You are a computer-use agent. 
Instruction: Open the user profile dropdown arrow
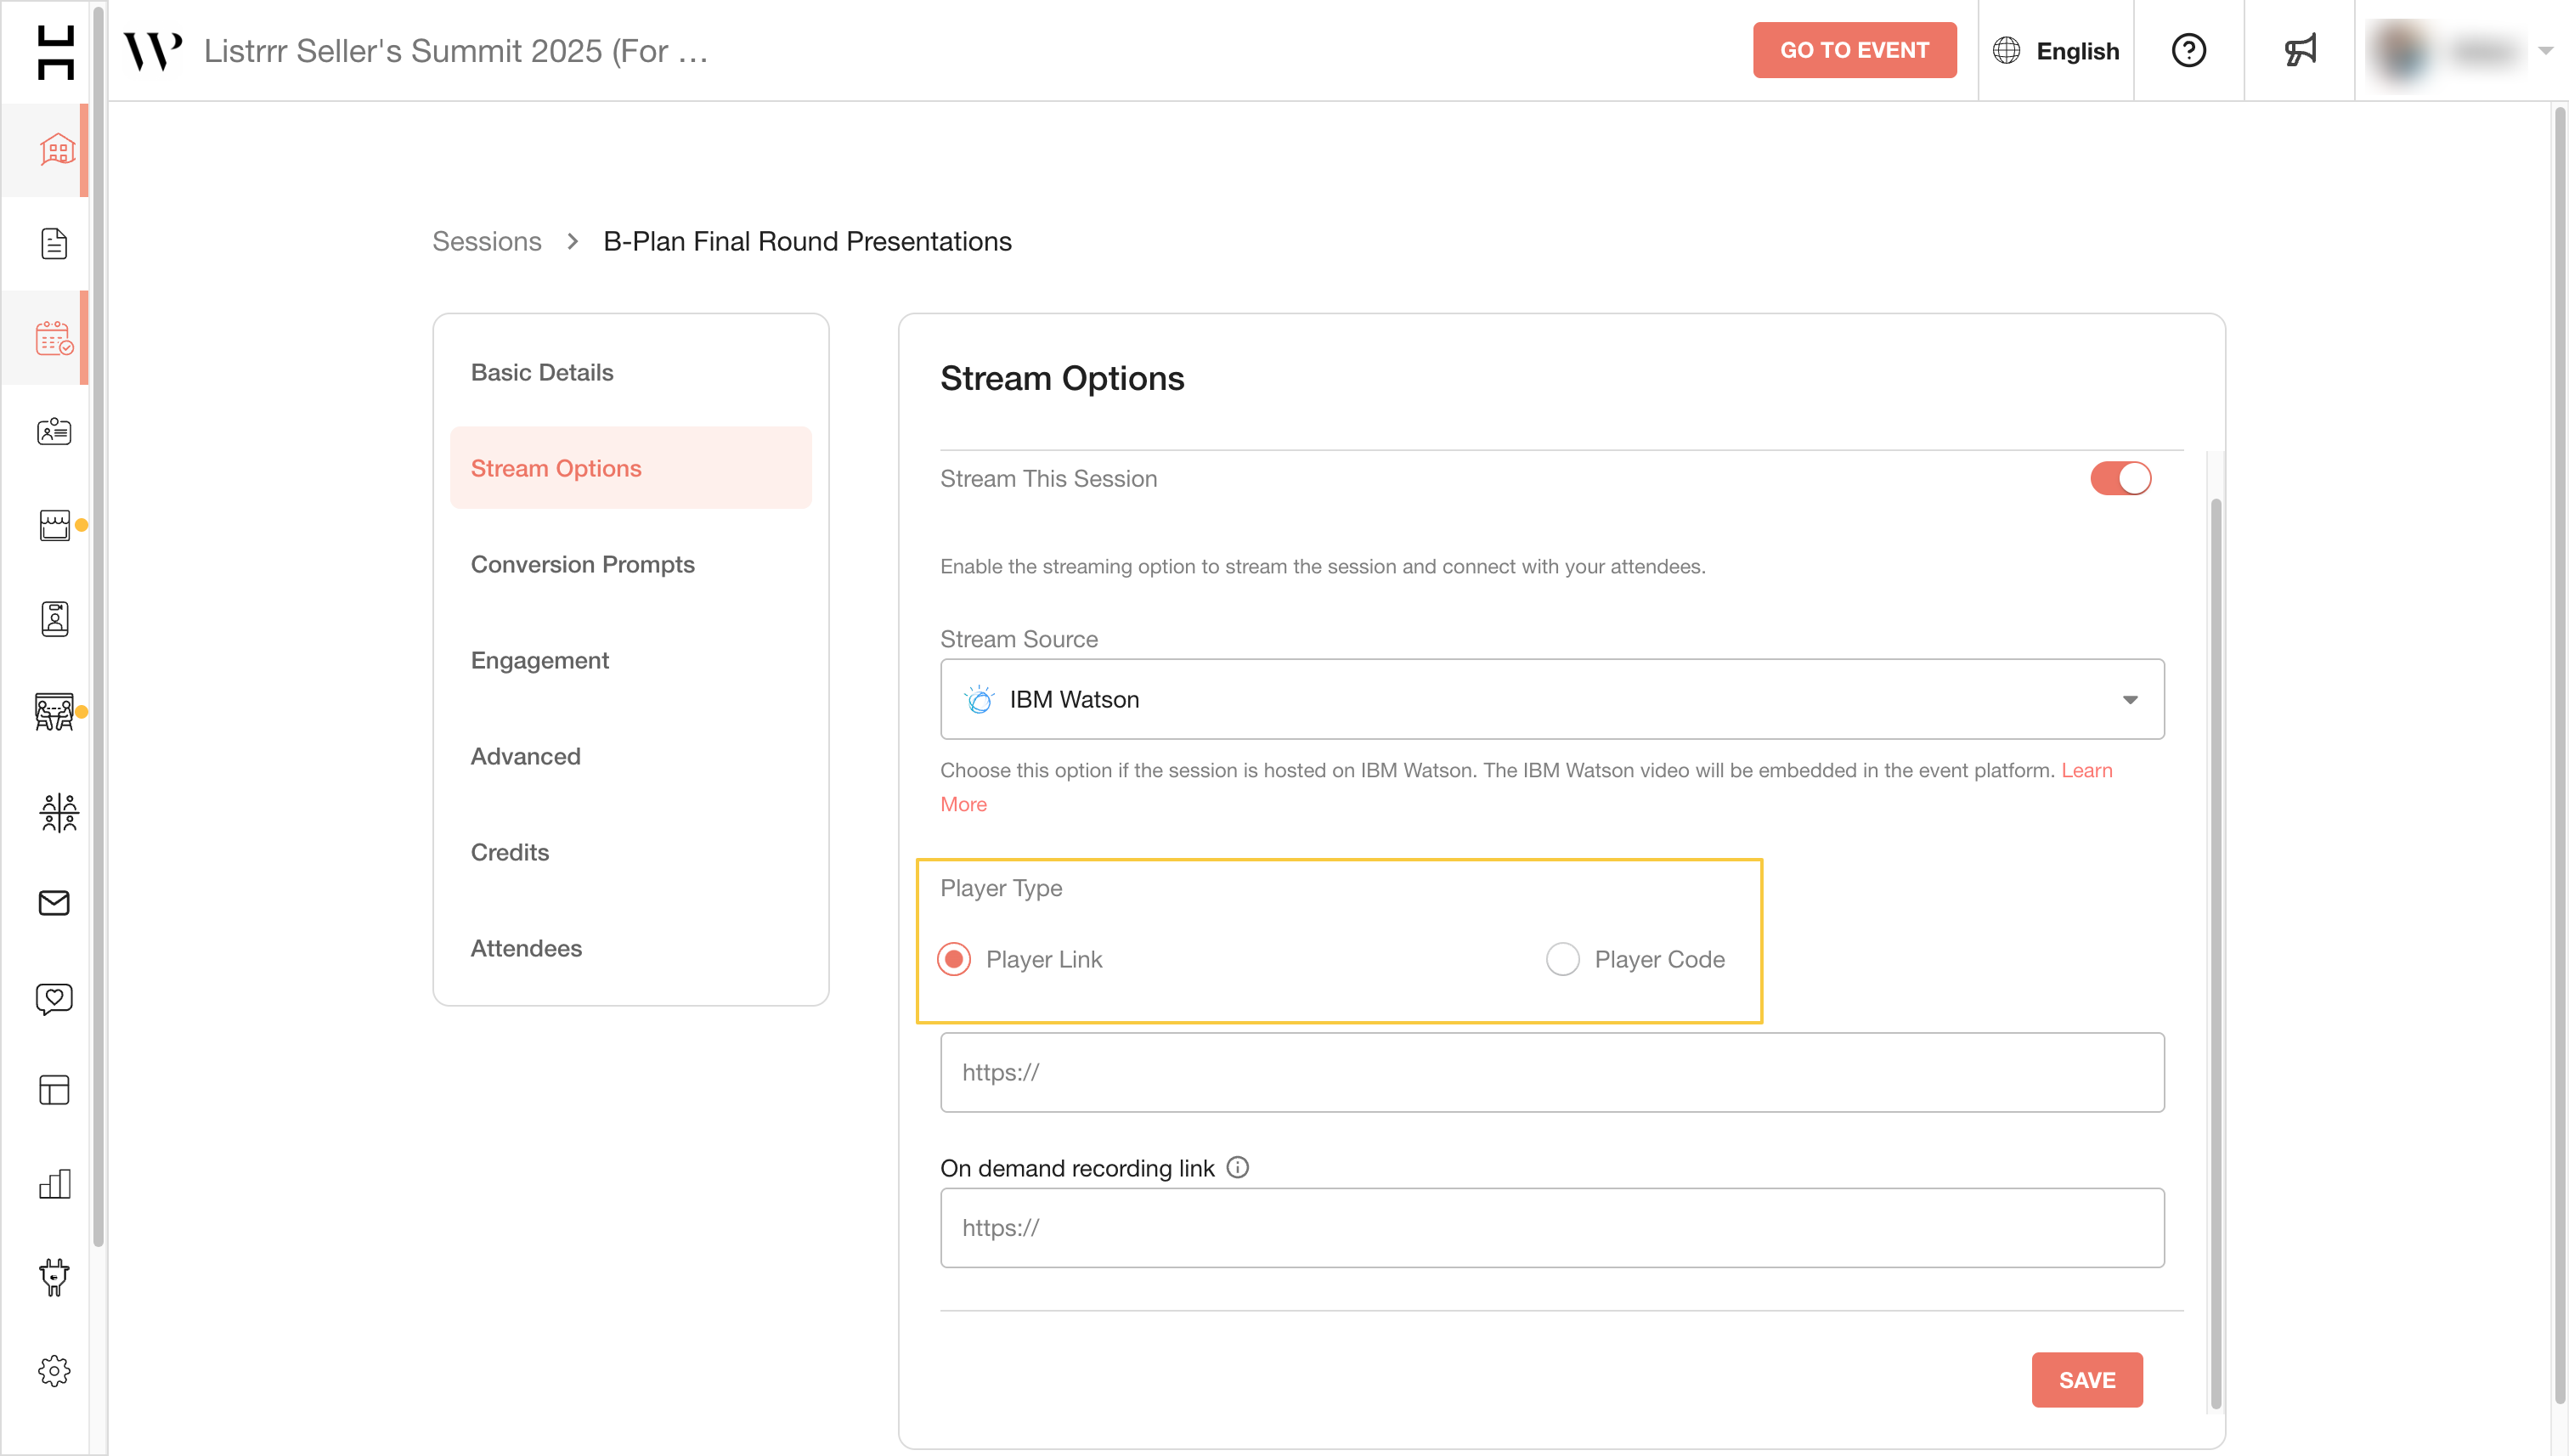(2545, 50)
